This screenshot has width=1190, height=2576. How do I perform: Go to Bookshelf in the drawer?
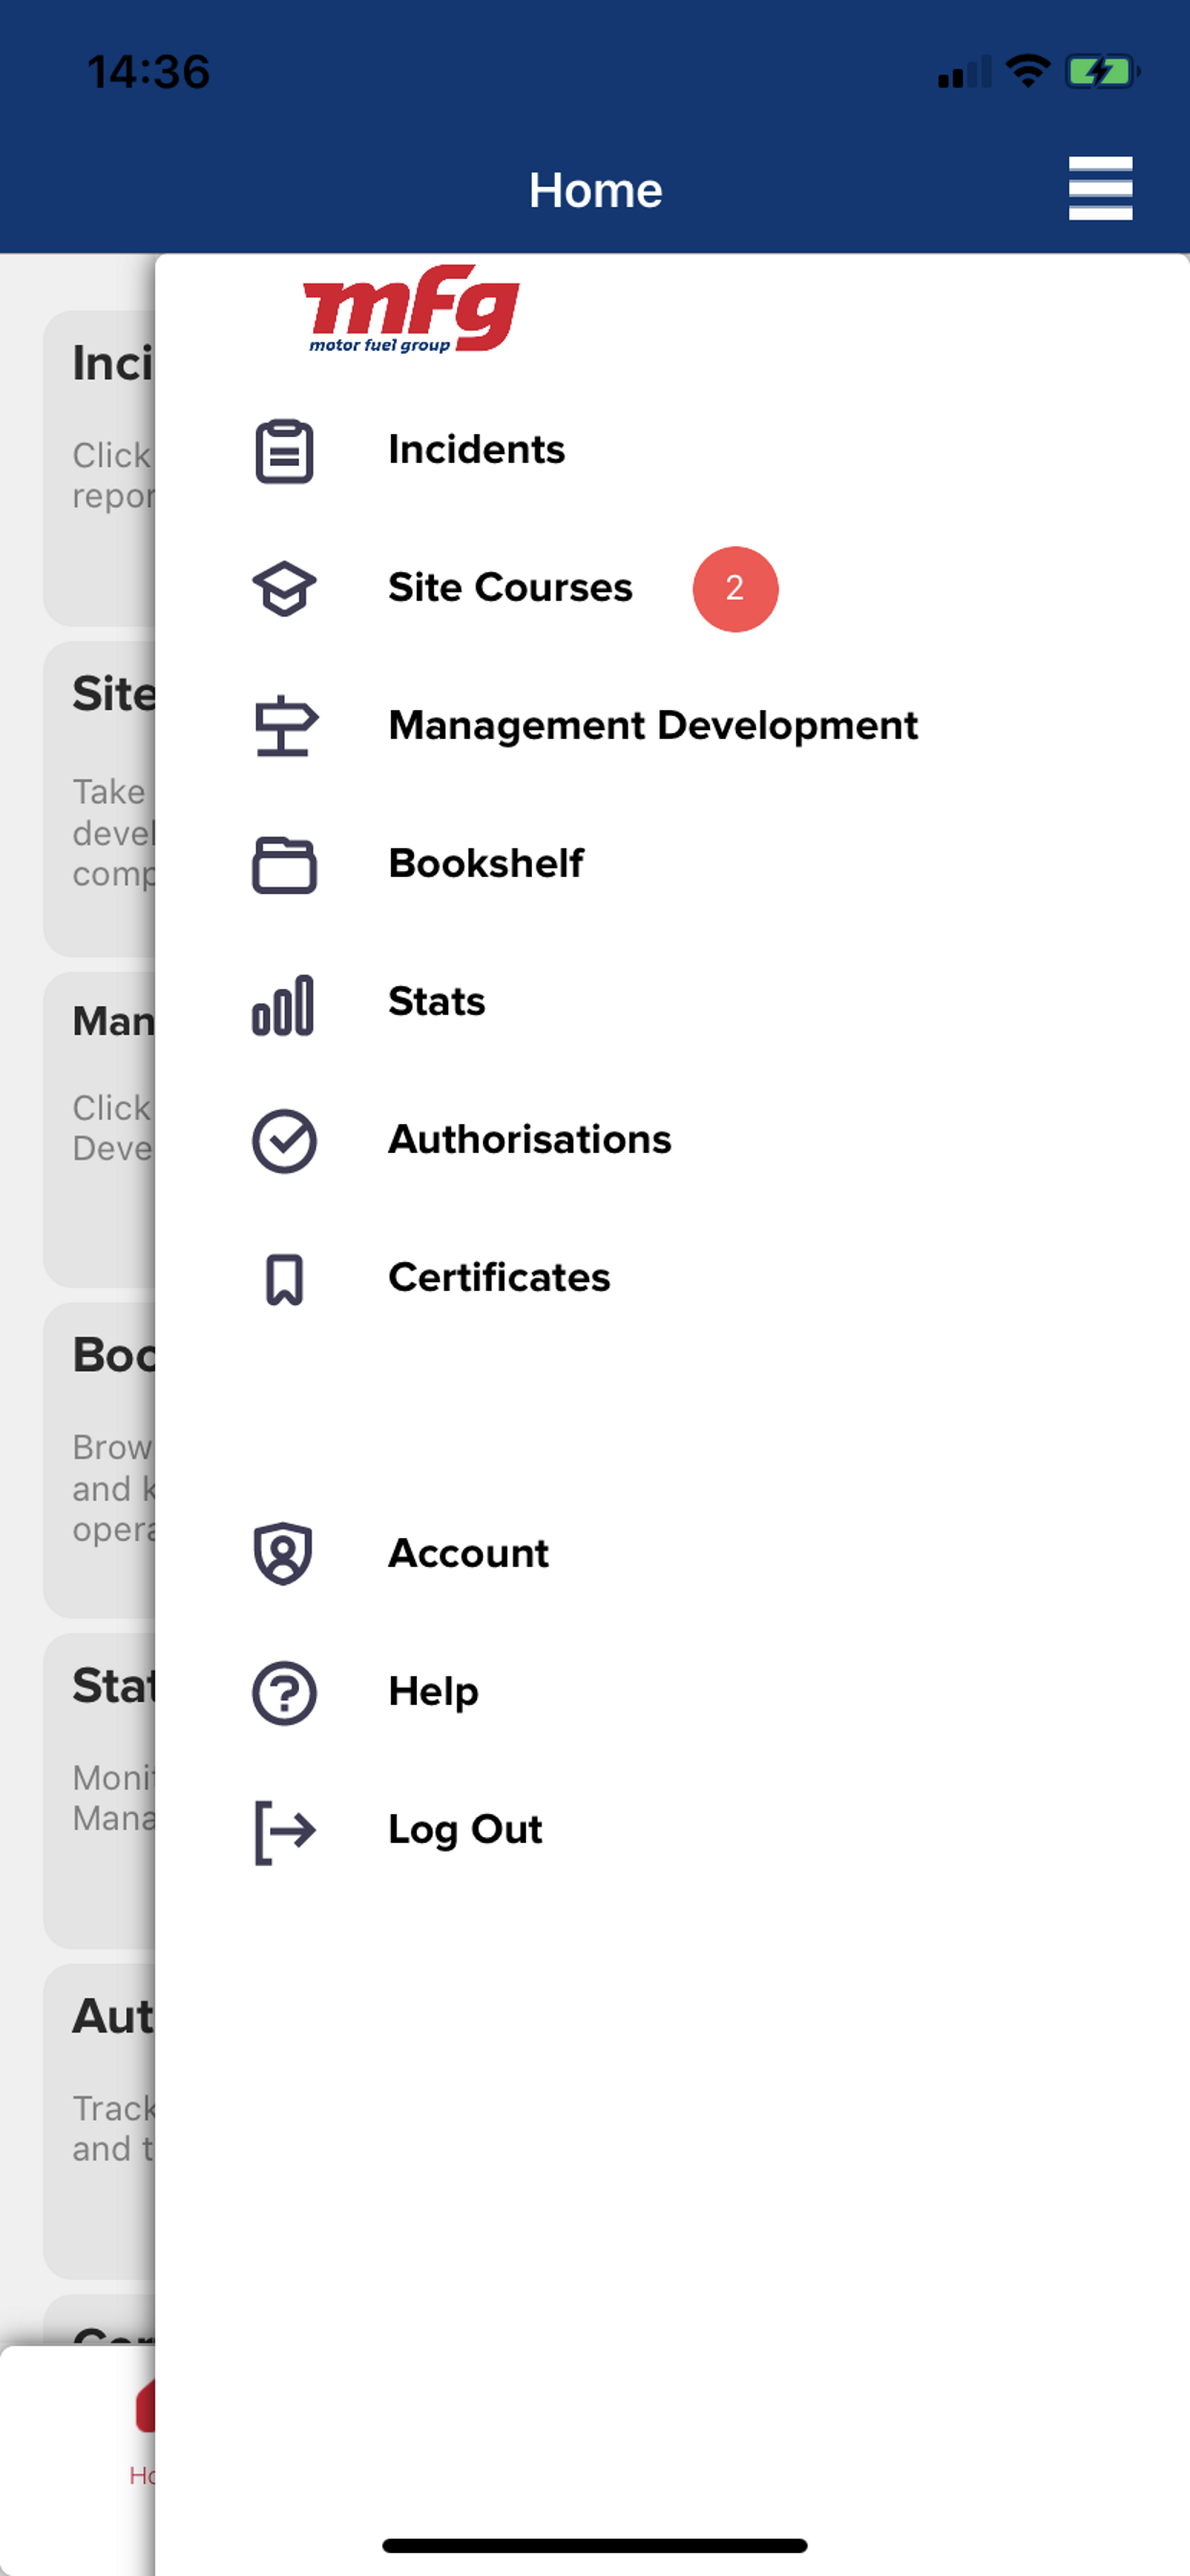click(486, 864)
